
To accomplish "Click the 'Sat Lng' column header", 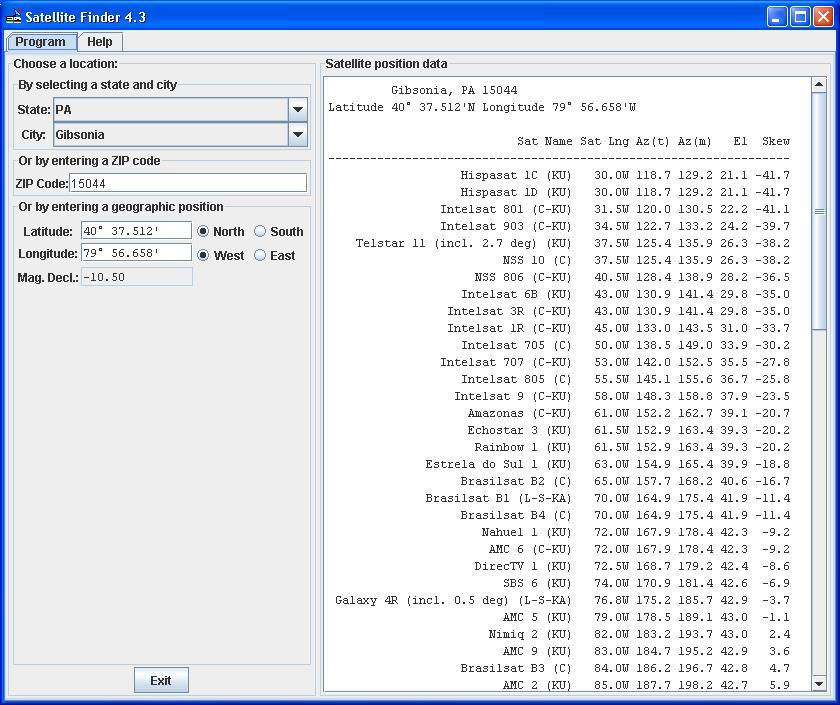I will [604, 141].
